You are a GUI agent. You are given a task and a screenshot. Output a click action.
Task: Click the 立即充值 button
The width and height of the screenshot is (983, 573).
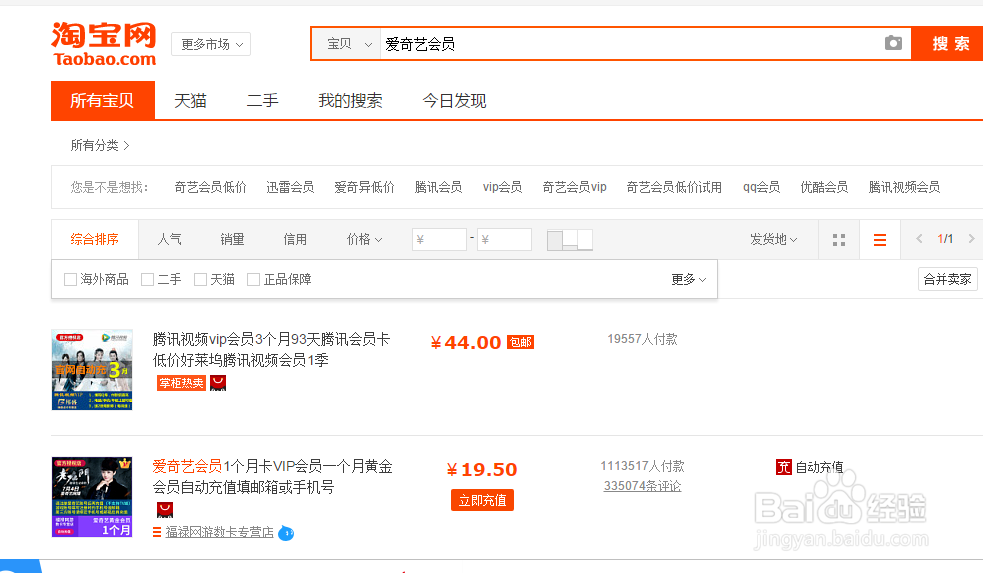(482, 500)
